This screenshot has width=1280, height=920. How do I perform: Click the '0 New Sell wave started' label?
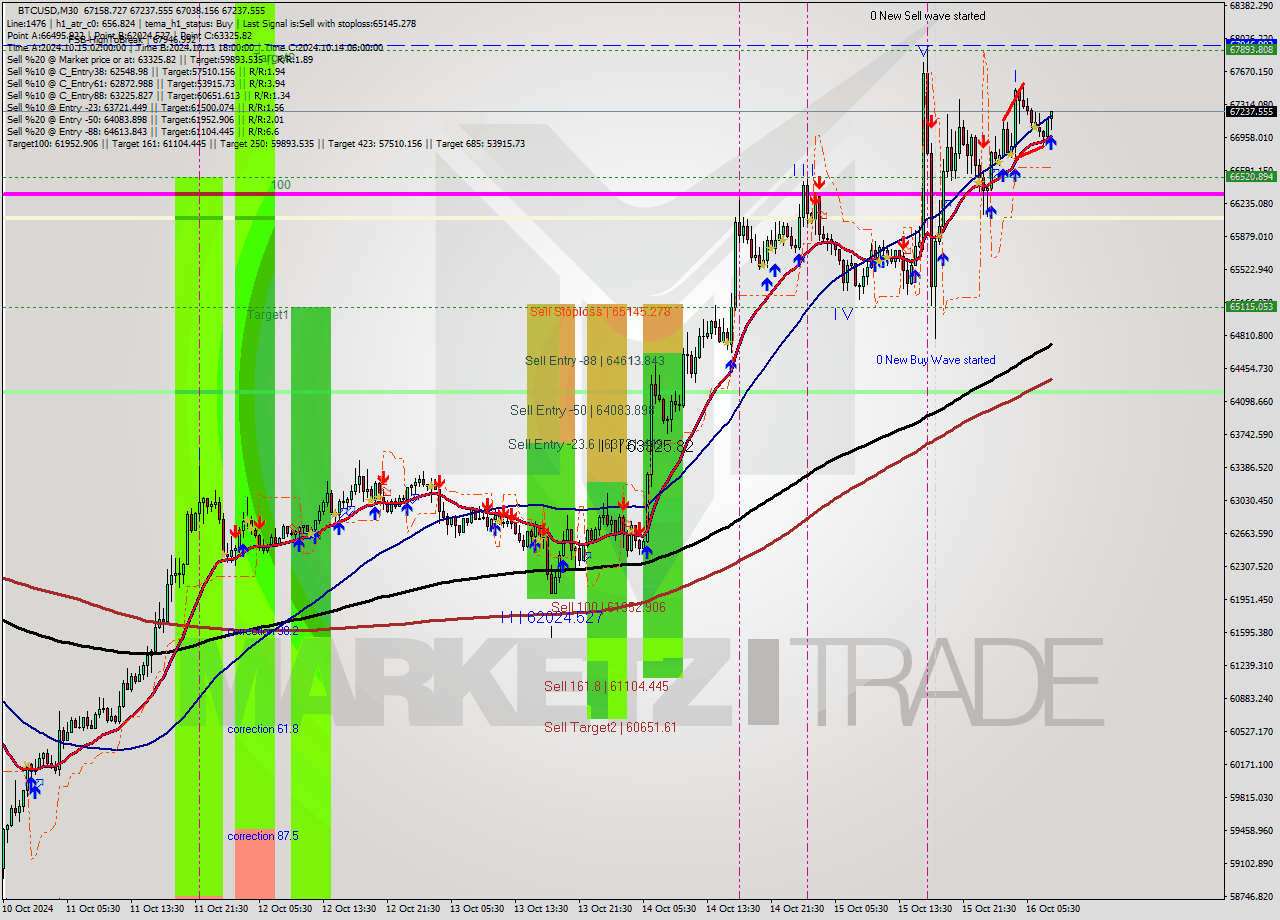tap(927, 16)
